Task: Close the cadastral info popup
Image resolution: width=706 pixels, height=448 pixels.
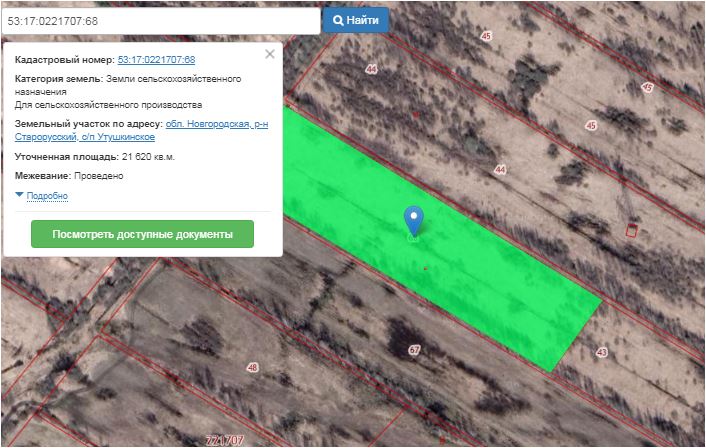Action: coord(269,55)
